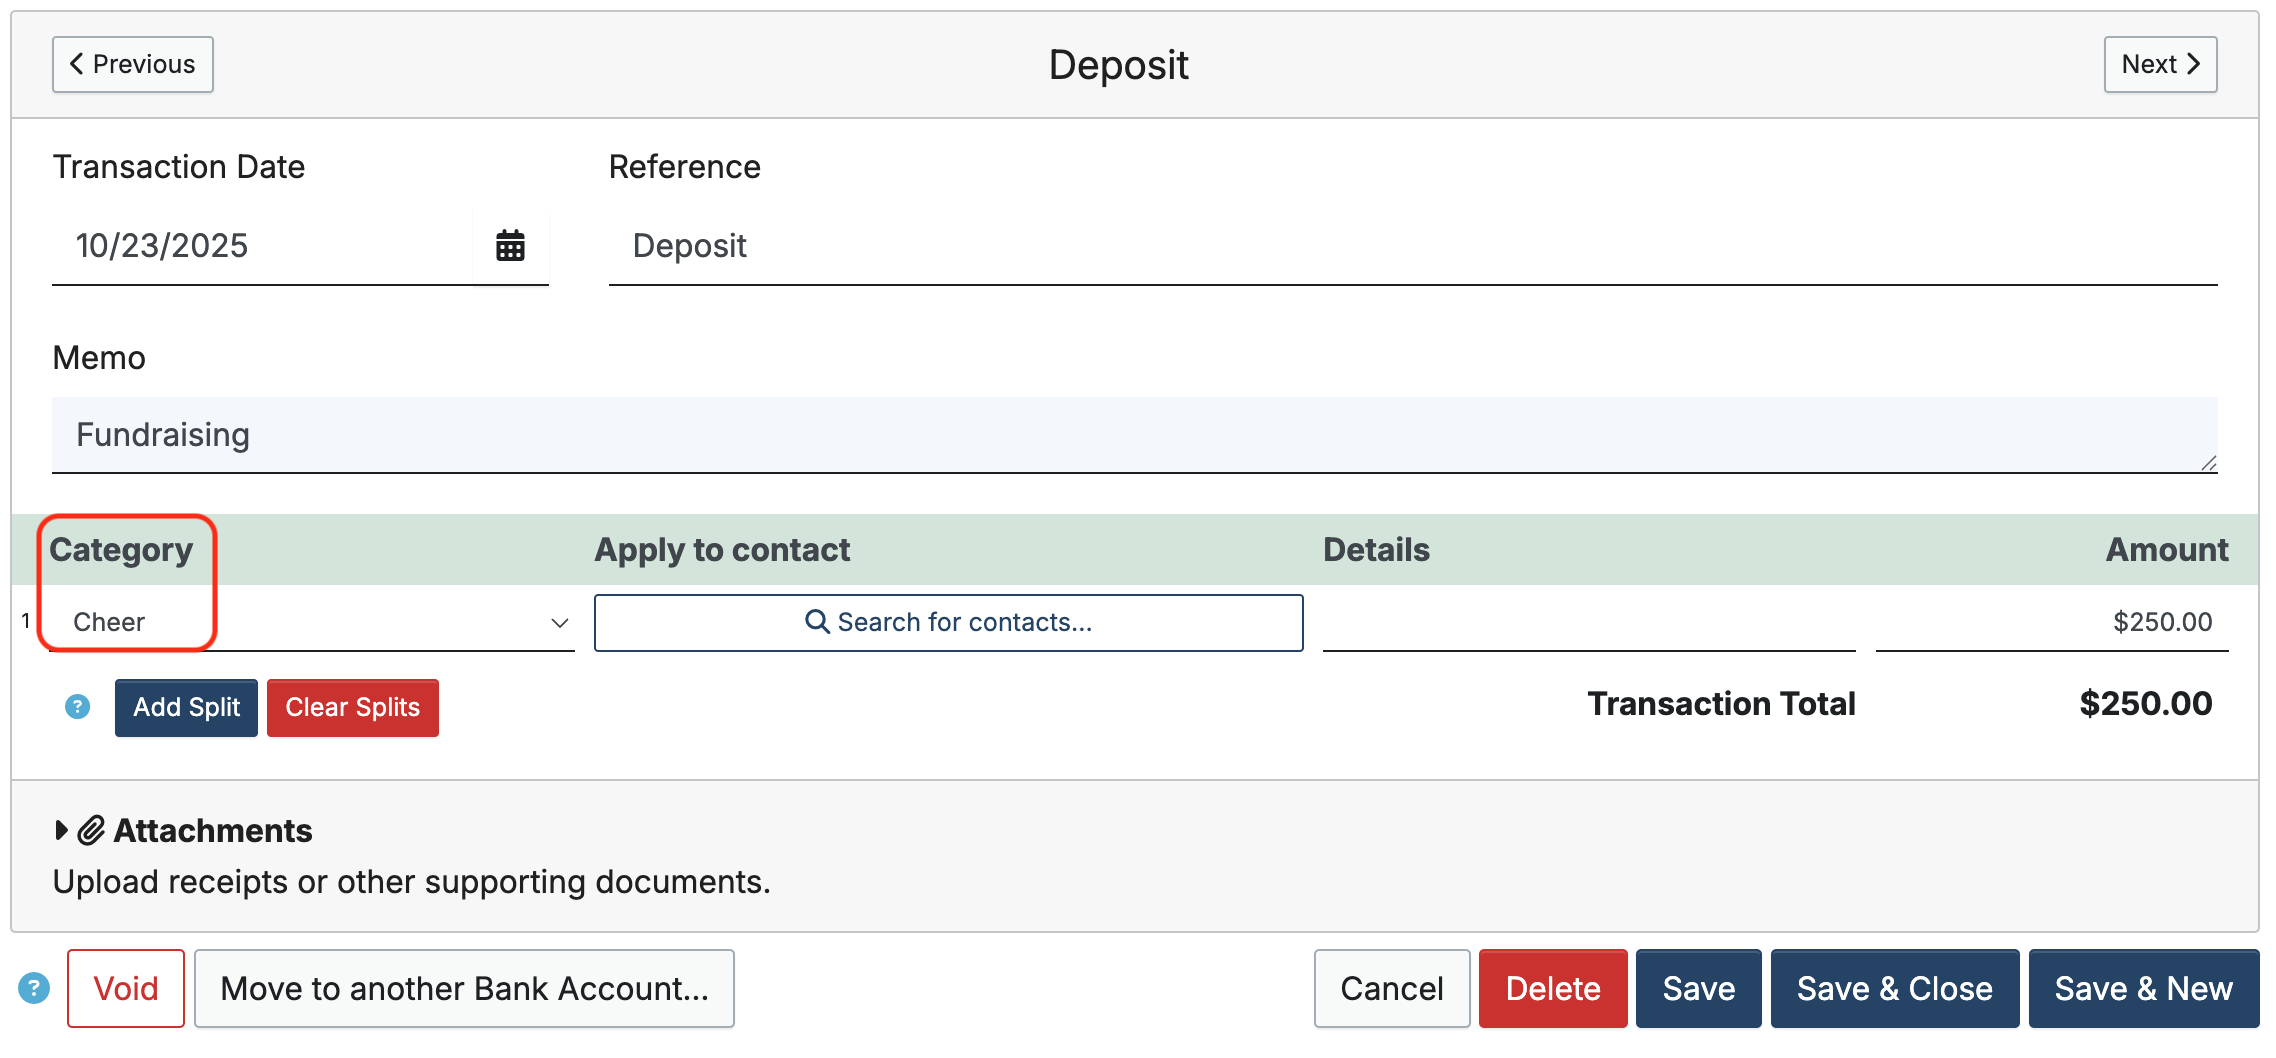Go to the Next transaction
Image resolution: width=2276 pixels, height=1058 pixels.
click(x=2160, y=65)
